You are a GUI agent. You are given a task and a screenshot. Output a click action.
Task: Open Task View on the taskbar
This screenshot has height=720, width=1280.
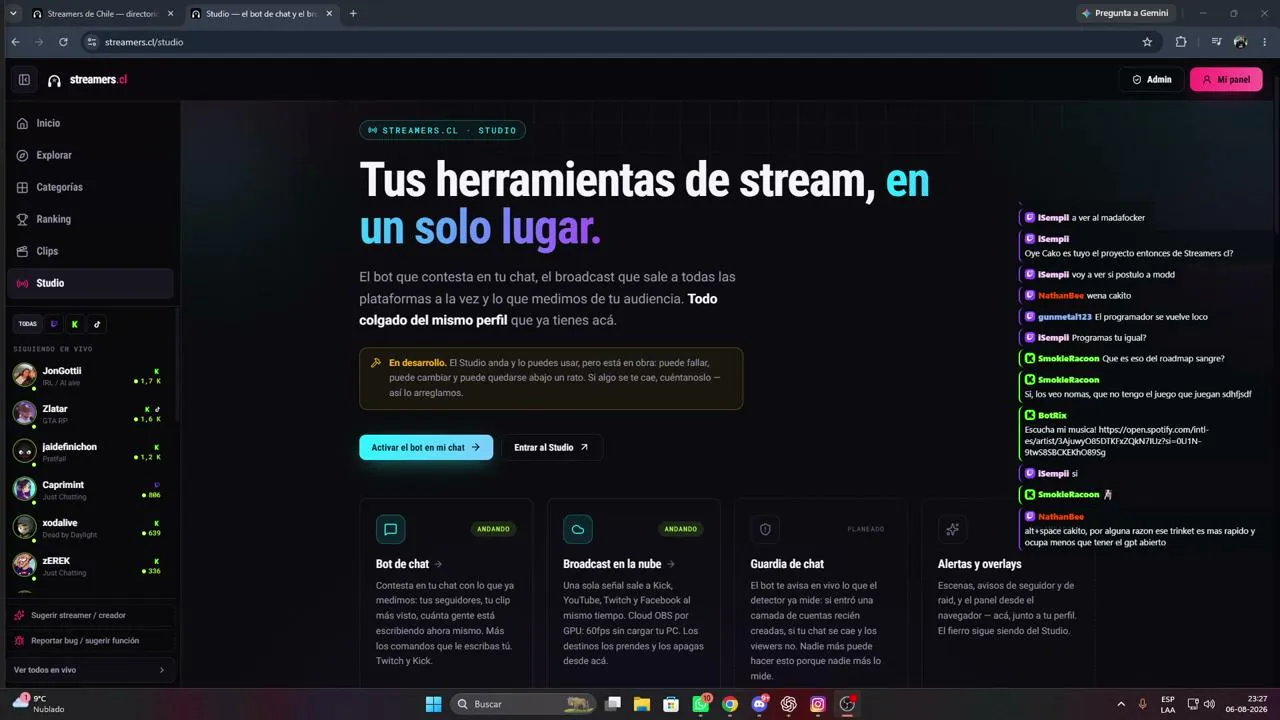[613, 704]
